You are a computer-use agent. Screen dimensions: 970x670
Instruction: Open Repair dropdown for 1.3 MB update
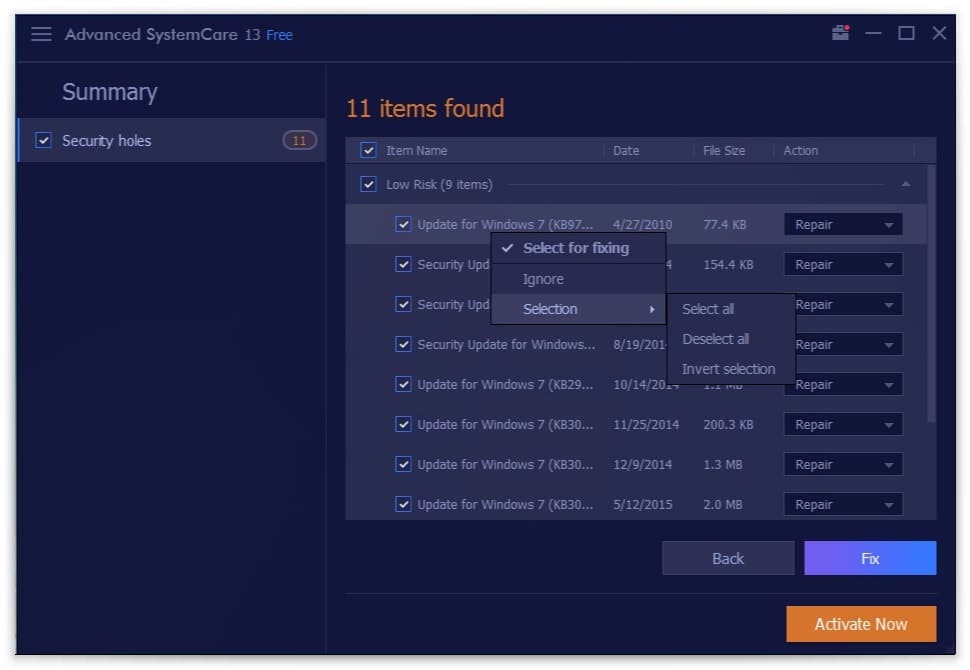[843, 465]
